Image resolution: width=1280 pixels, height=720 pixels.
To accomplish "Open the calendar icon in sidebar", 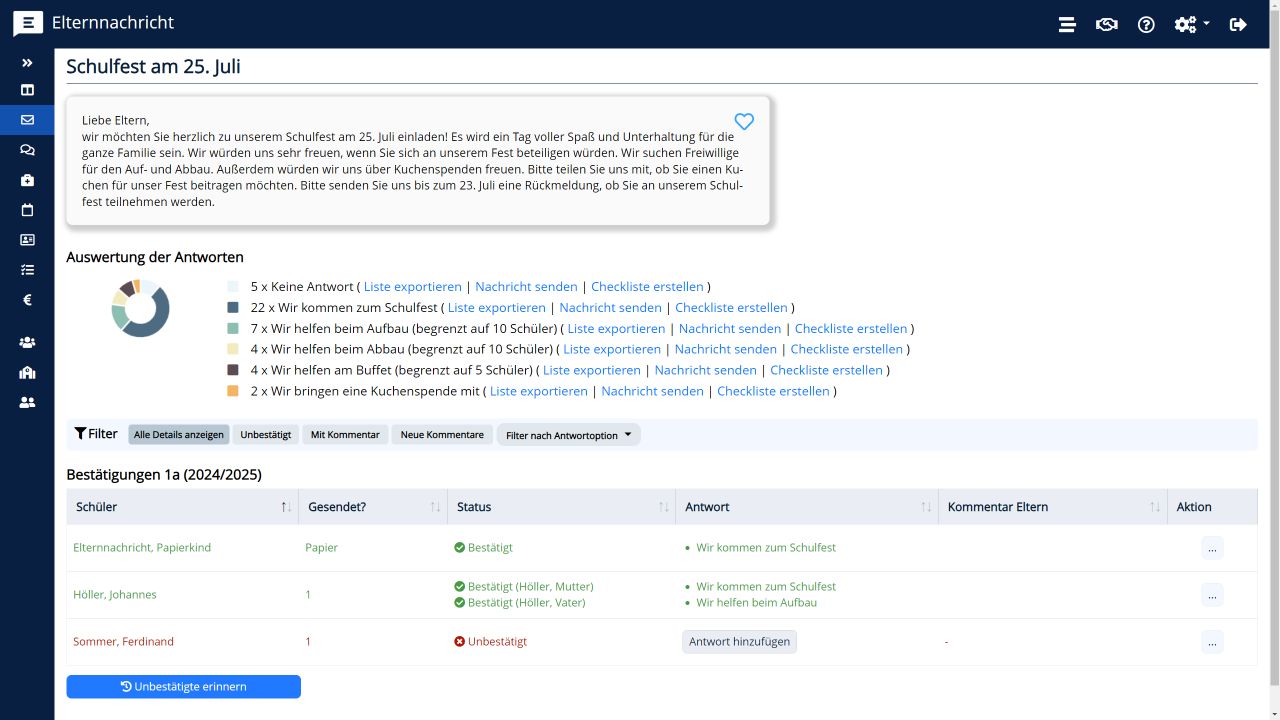I will point(27,210).
